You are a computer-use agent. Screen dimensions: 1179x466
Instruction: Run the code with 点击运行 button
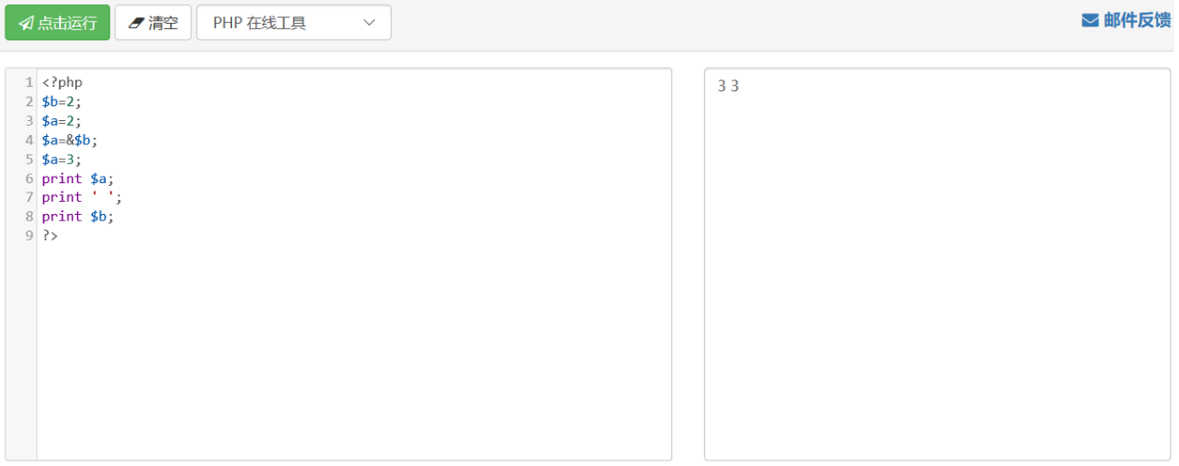coord(58,23)
